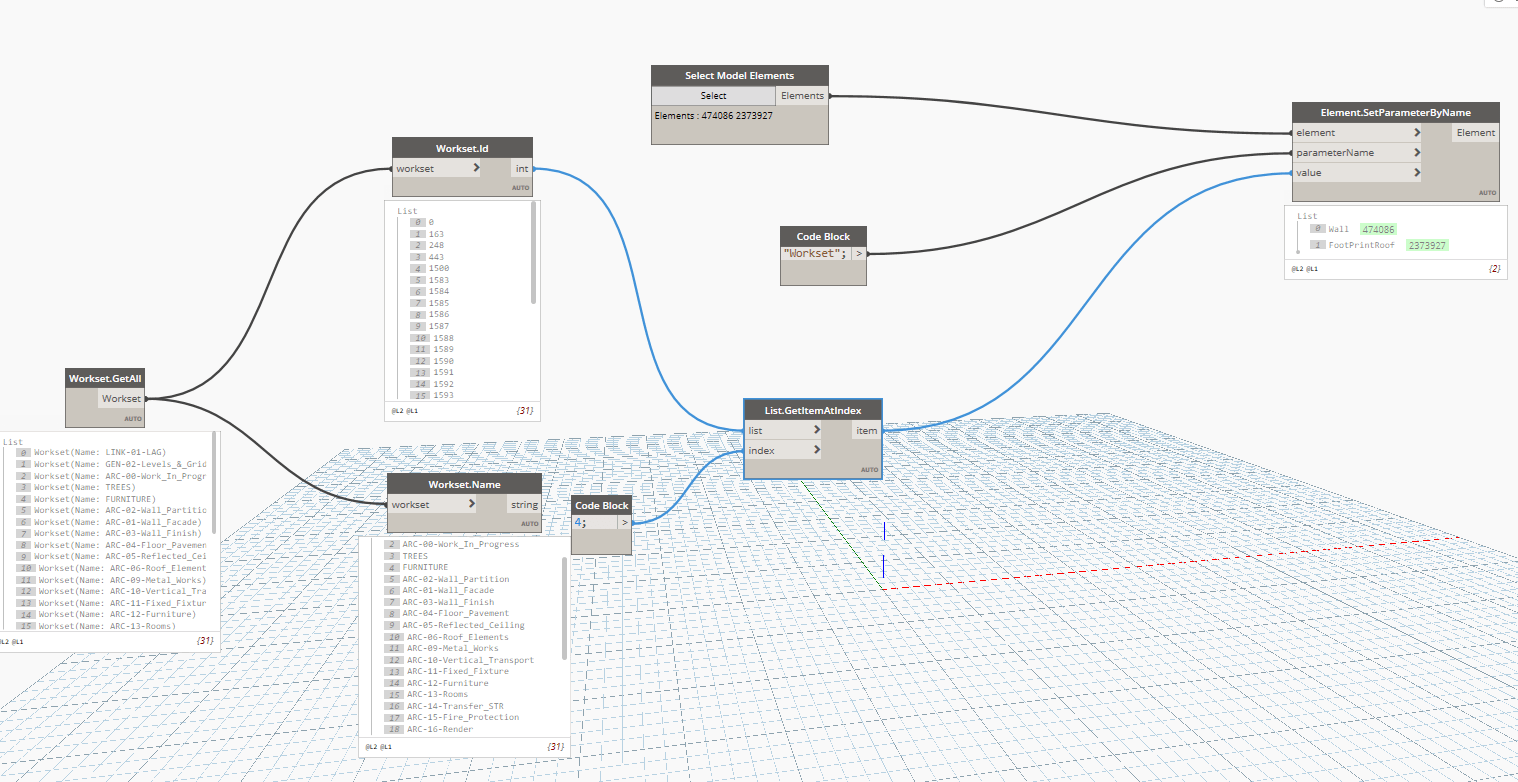Click the Select button in Select Model Elements

point(714,96)
